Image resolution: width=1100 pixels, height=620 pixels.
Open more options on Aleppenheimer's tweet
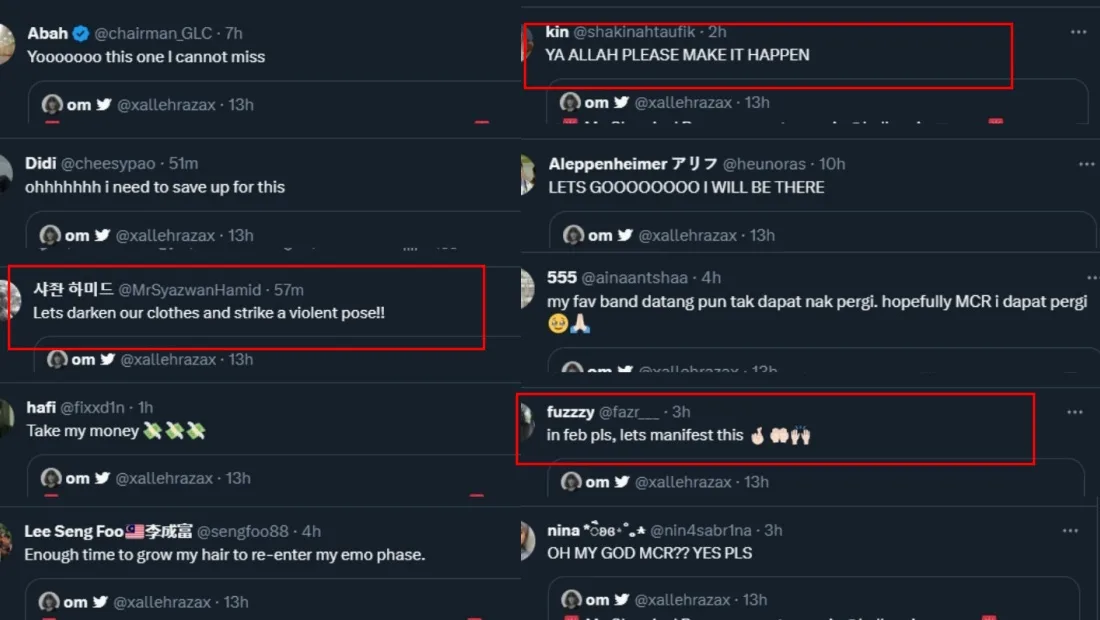pos(1086,164)
